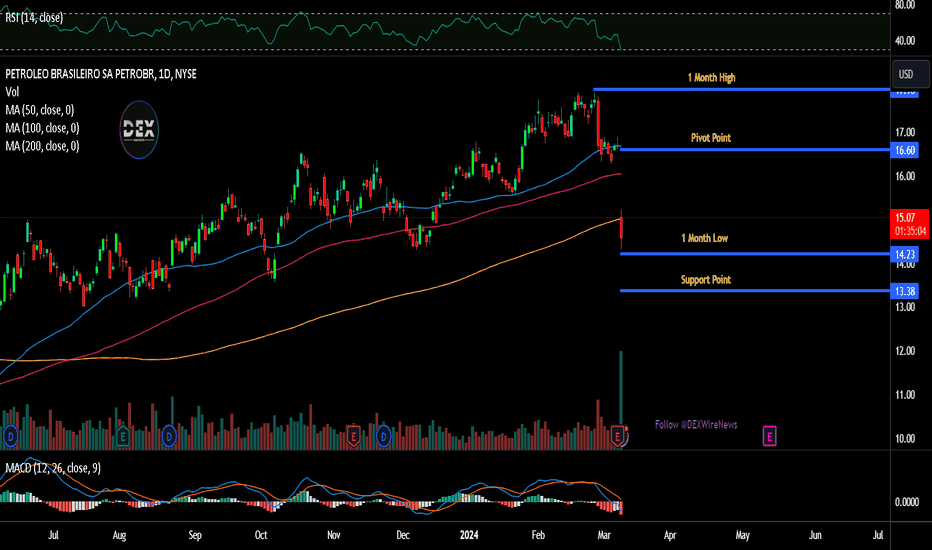Select the Vol indicator legend
Image resolution: width=932 pixels, height=550 pixels.
[12, 92]
